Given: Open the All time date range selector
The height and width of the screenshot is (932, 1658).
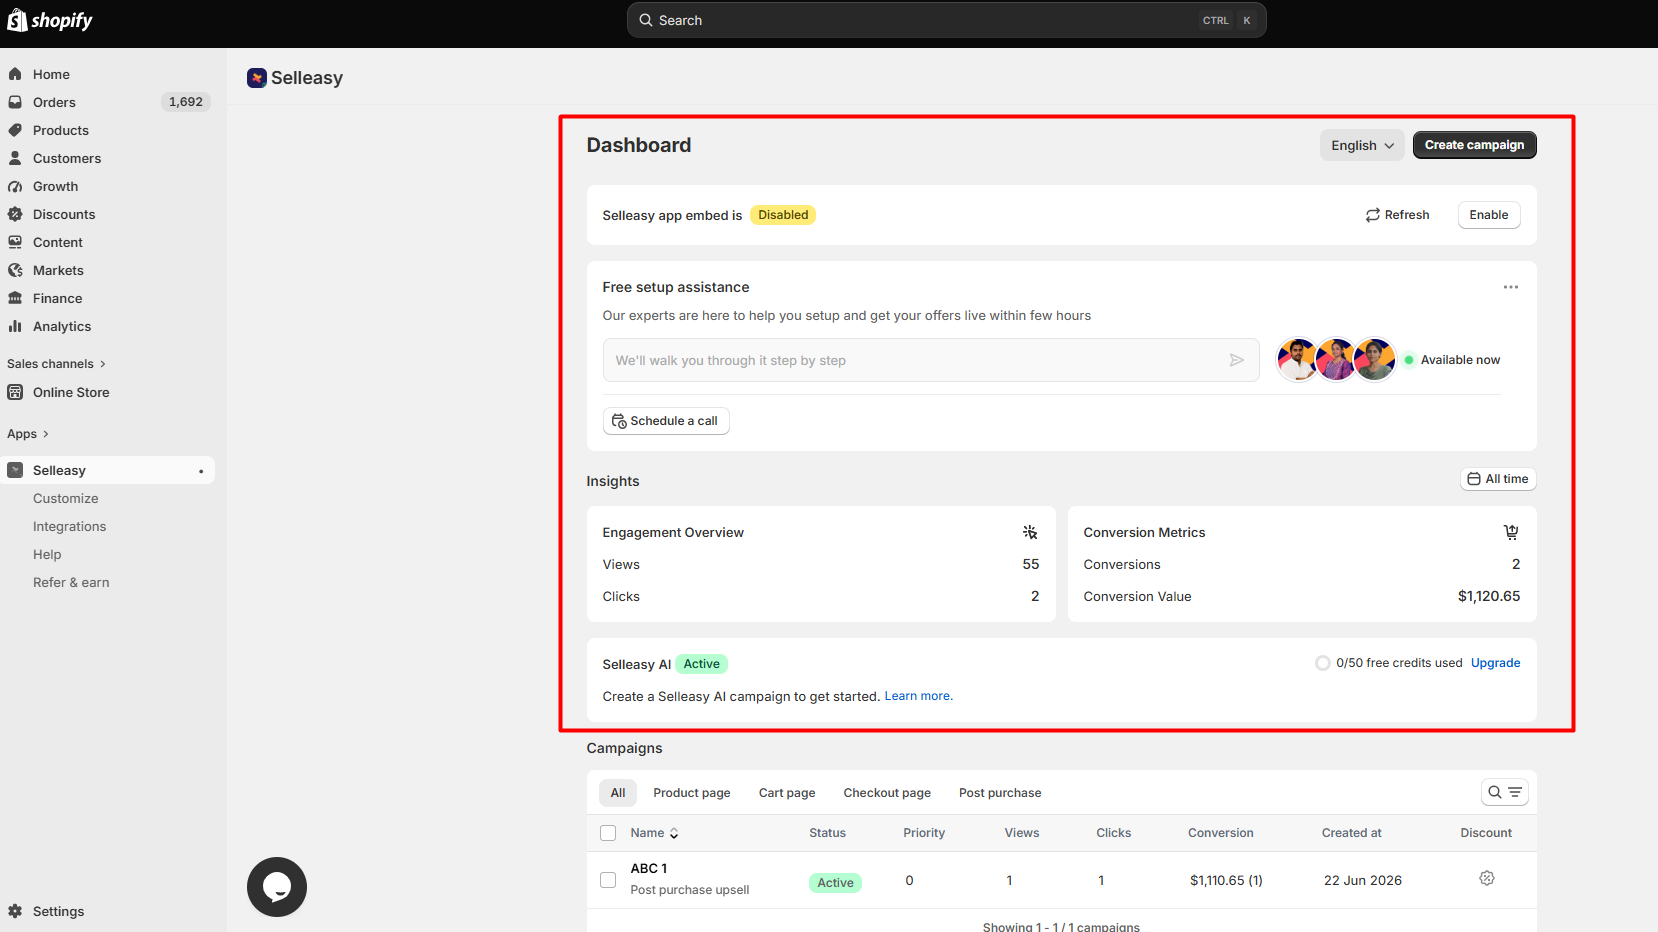Looking at the screenshot, I should tap(1498, 479).
